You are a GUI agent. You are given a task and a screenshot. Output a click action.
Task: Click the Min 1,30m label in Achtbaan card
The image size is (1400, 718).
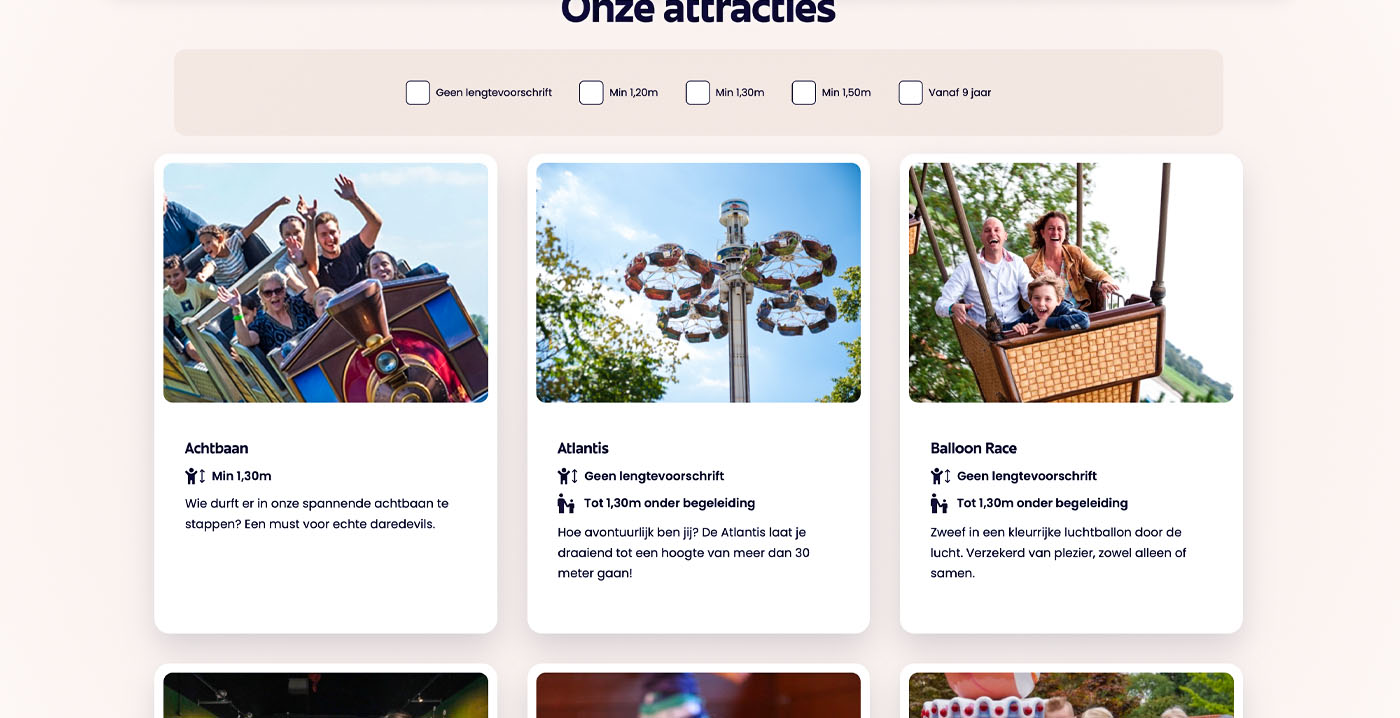tap(241, 476)
